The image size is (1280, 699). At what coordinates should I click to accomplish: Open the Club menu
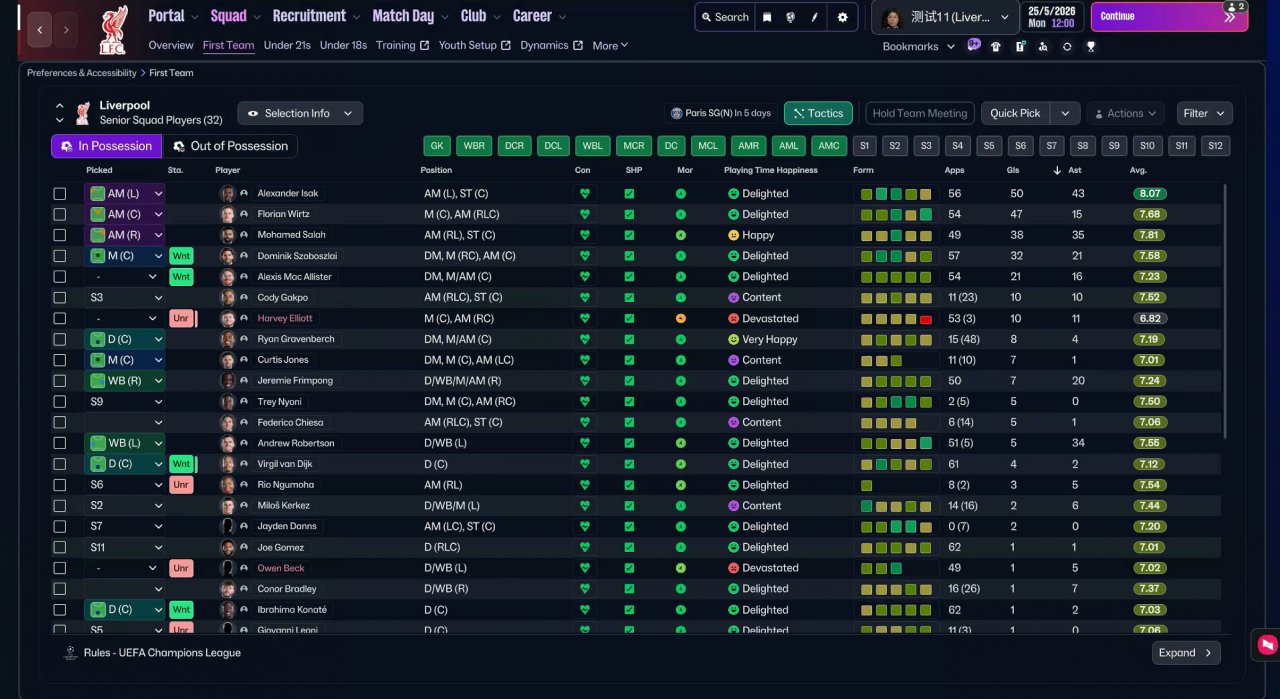tap(479, 16)
